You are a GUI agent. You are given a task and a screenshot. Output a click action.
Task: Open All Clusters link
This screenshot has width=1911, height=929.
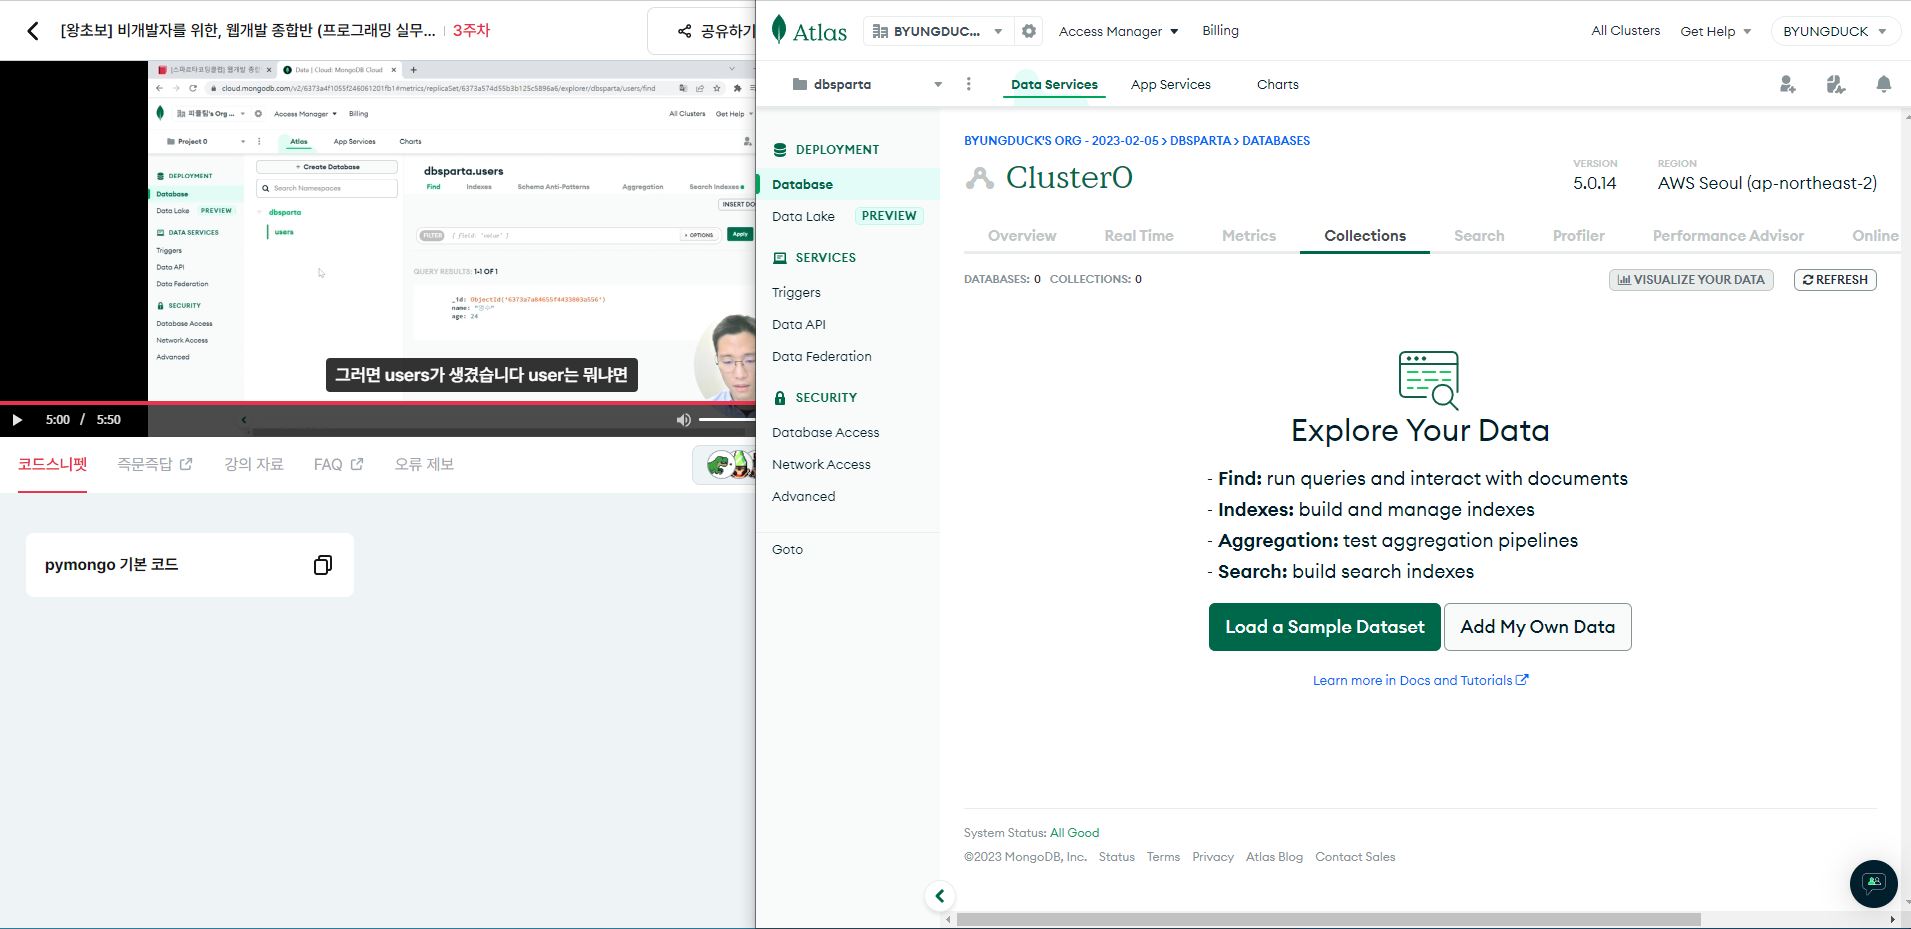[1625, 31]
